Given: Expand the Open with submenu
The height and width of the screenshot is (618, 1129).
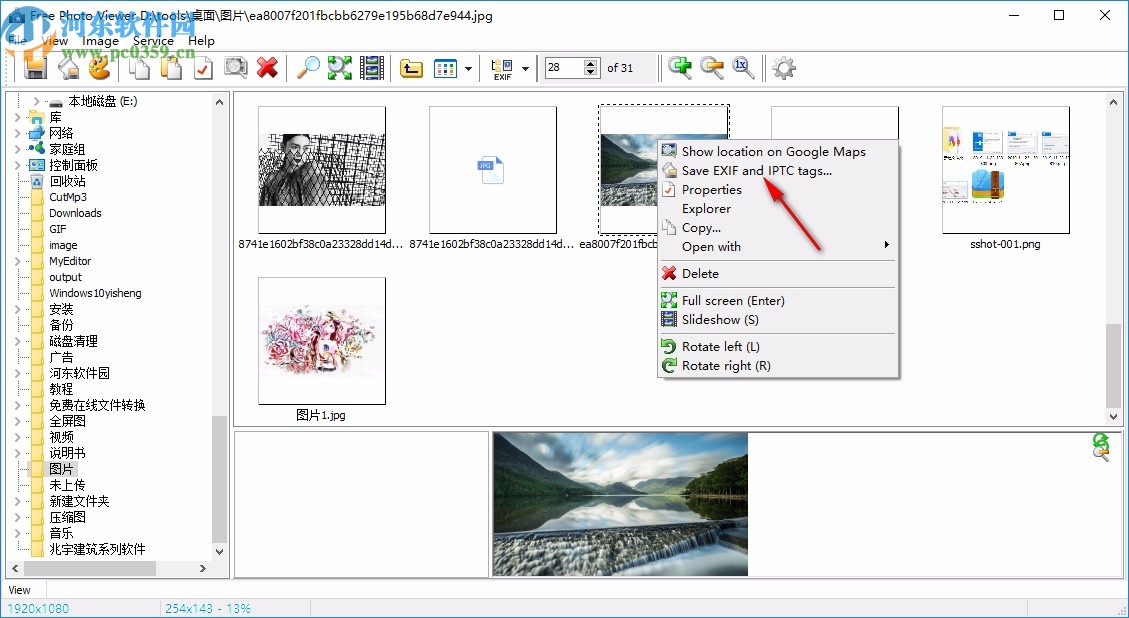Looking at the screenshot, I should tap(884, 245).
